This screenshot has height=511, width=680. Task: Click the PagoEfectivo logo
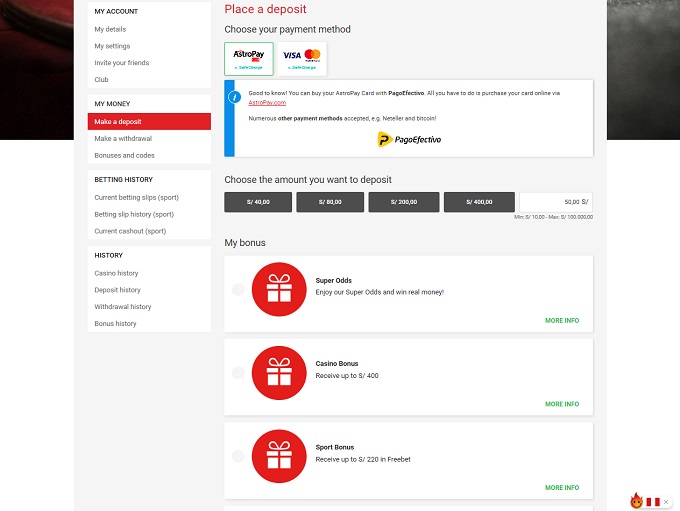click(409, 140)
